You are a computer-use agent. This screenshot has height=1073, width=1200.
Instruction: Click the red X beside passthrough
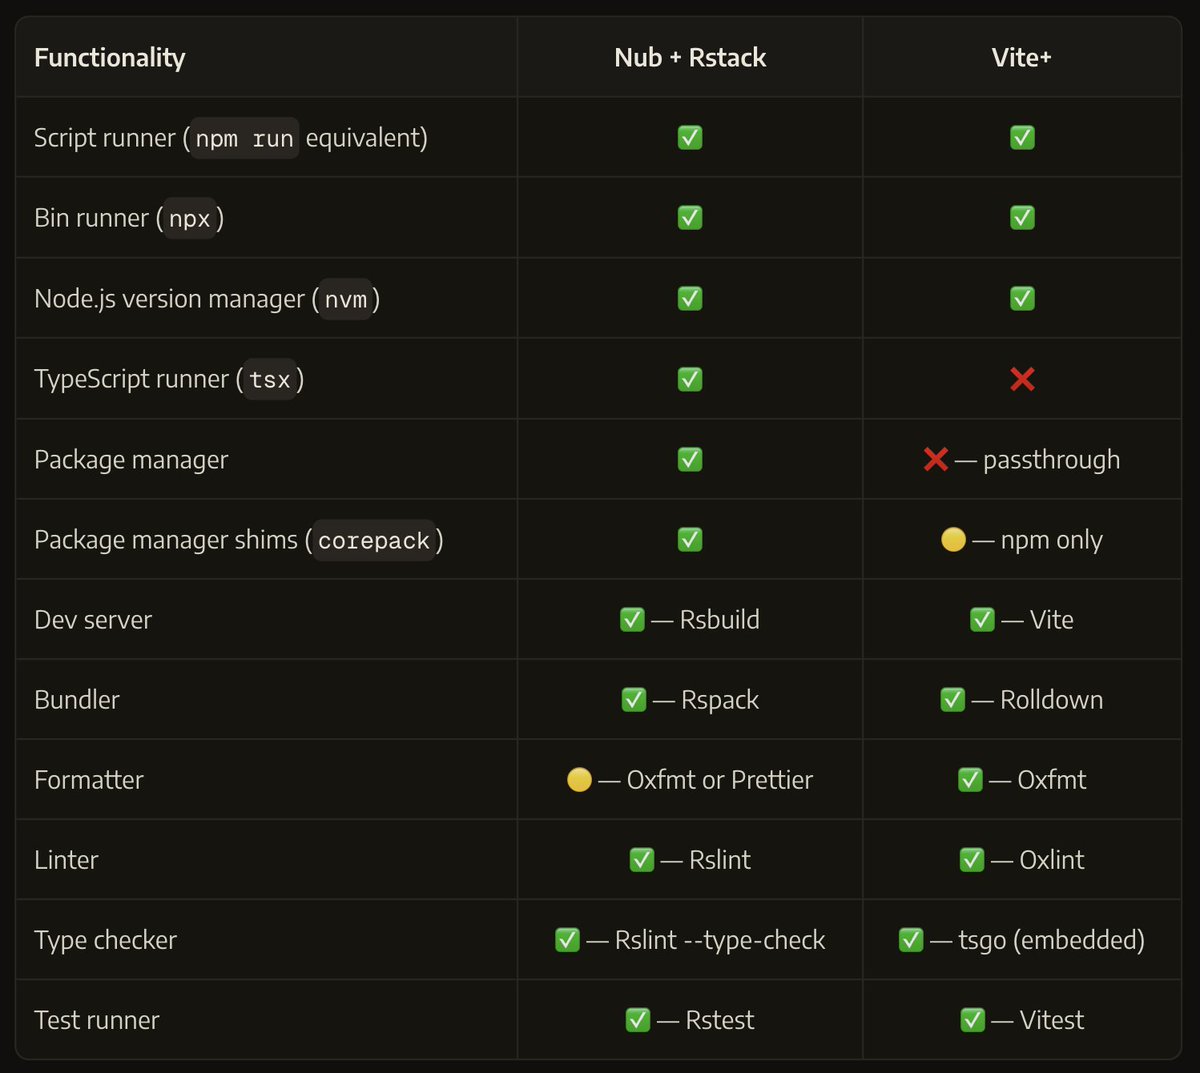click(x=936, y=459)
